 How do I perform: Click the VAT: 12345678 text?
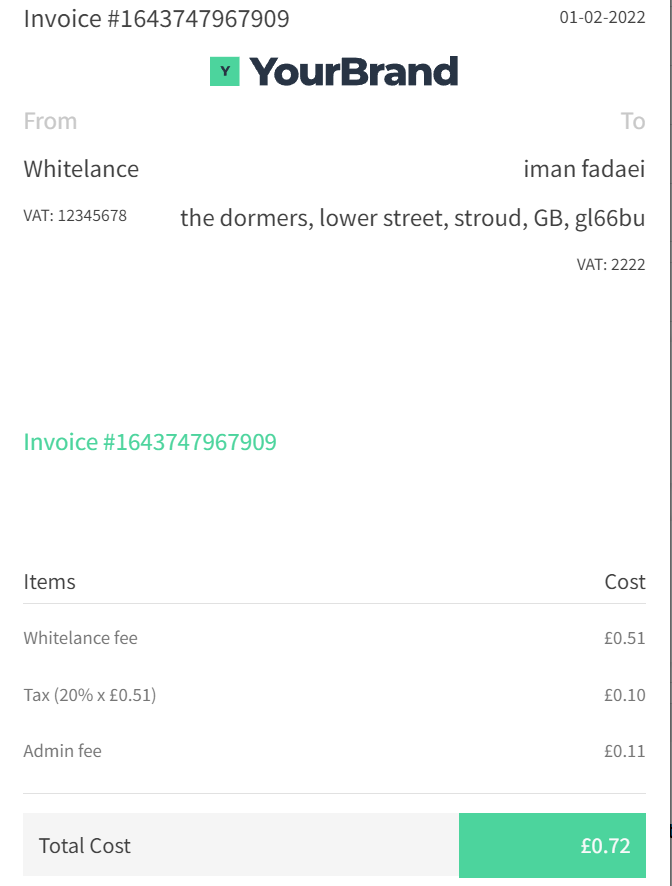click(75, 216)
